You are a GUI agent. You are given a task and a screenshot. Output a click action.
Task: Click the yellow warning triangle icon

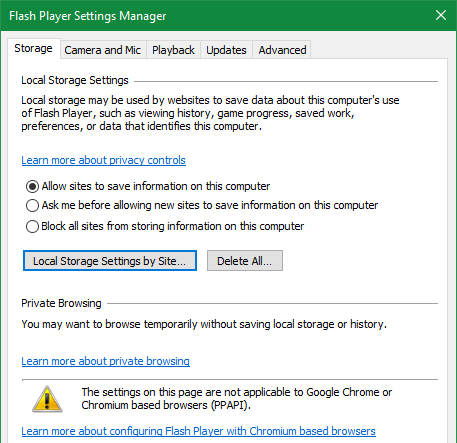click(x=47, y=399)
